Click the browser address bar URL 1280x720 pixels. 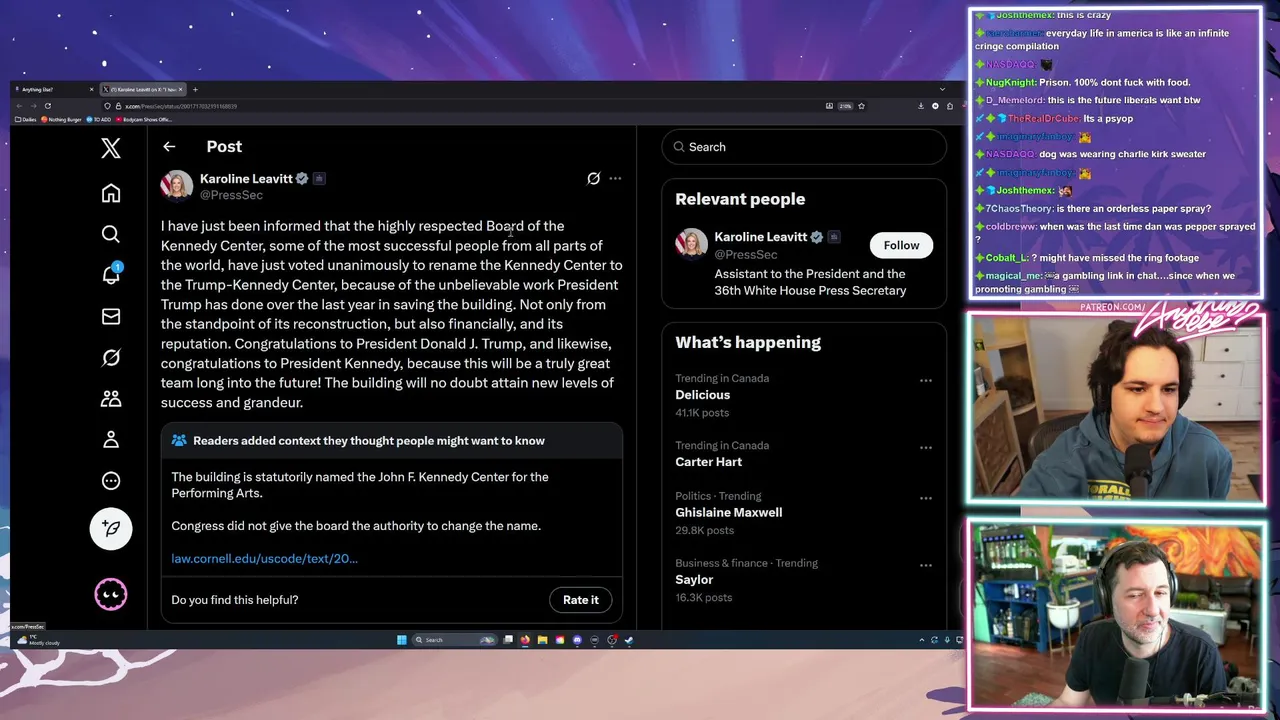click(x=180, y=106)
